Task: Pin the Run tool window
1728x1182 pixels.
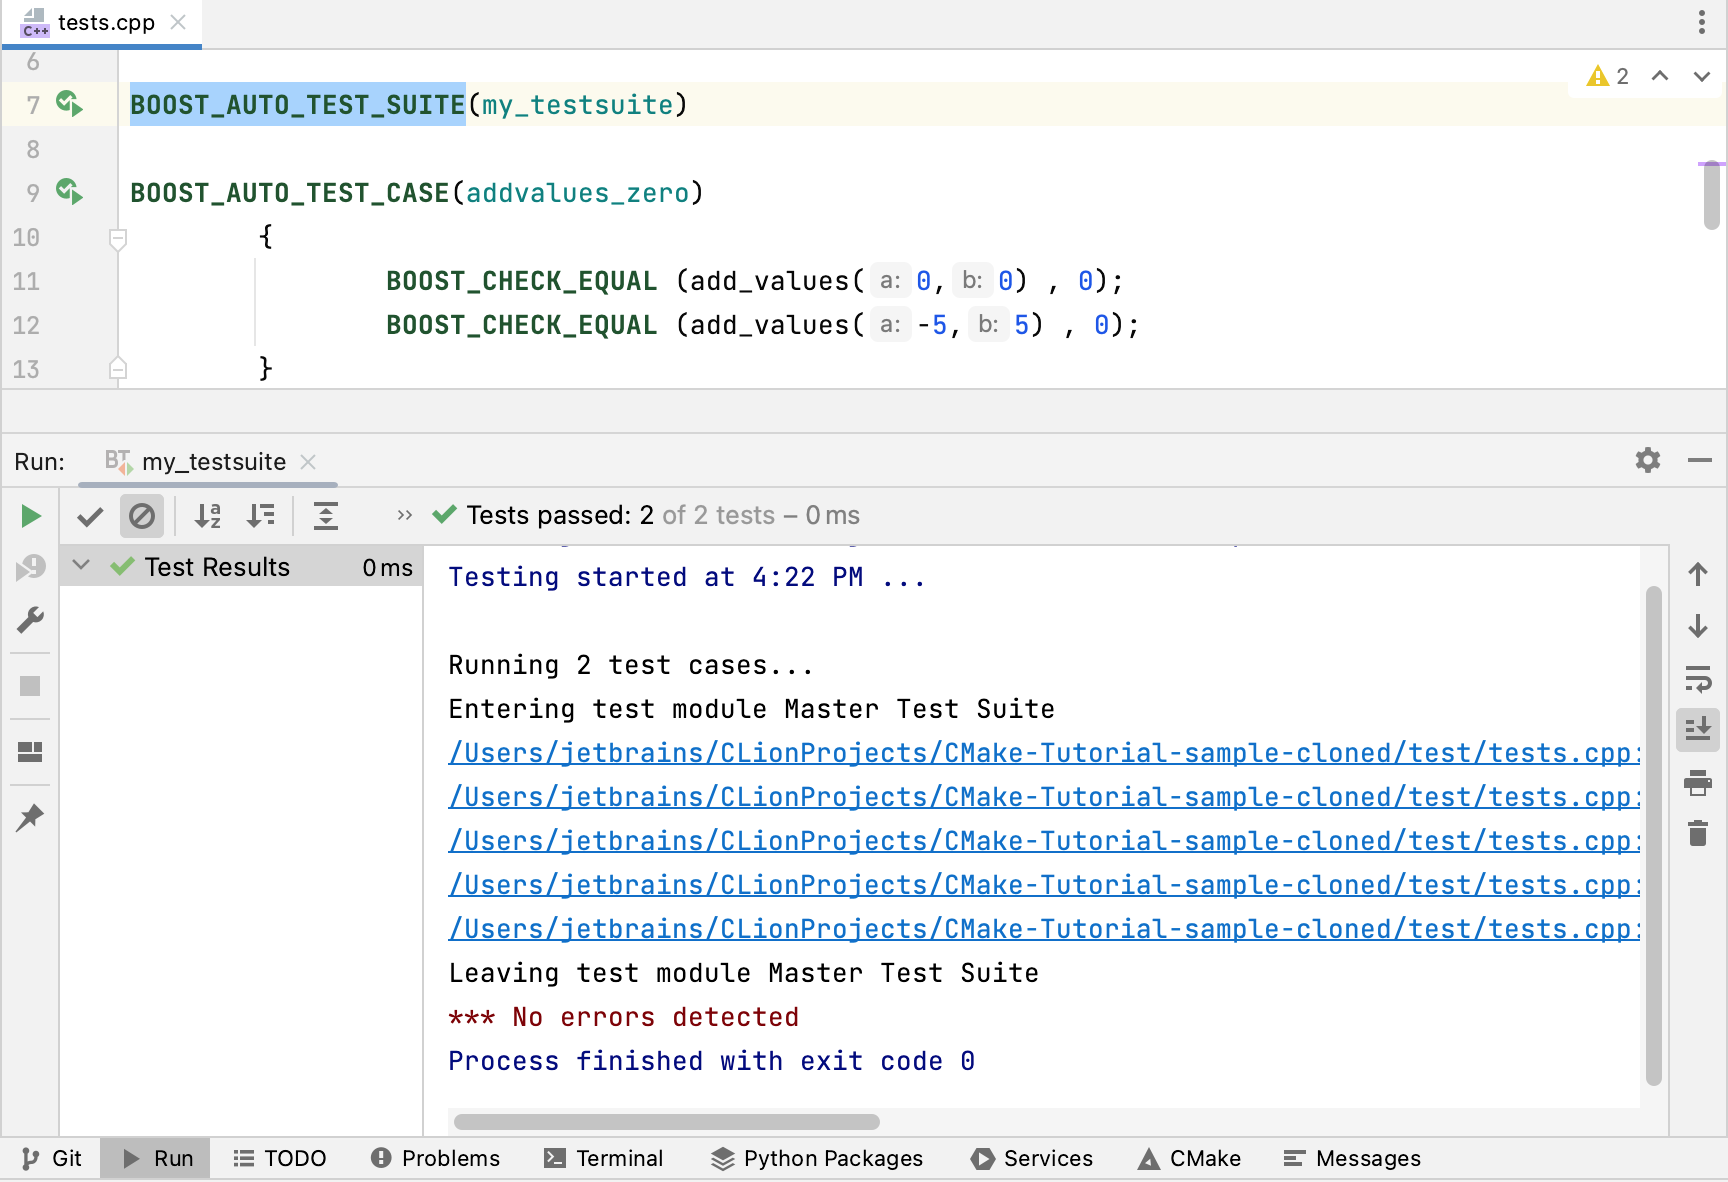Action: tap(30, 818)
